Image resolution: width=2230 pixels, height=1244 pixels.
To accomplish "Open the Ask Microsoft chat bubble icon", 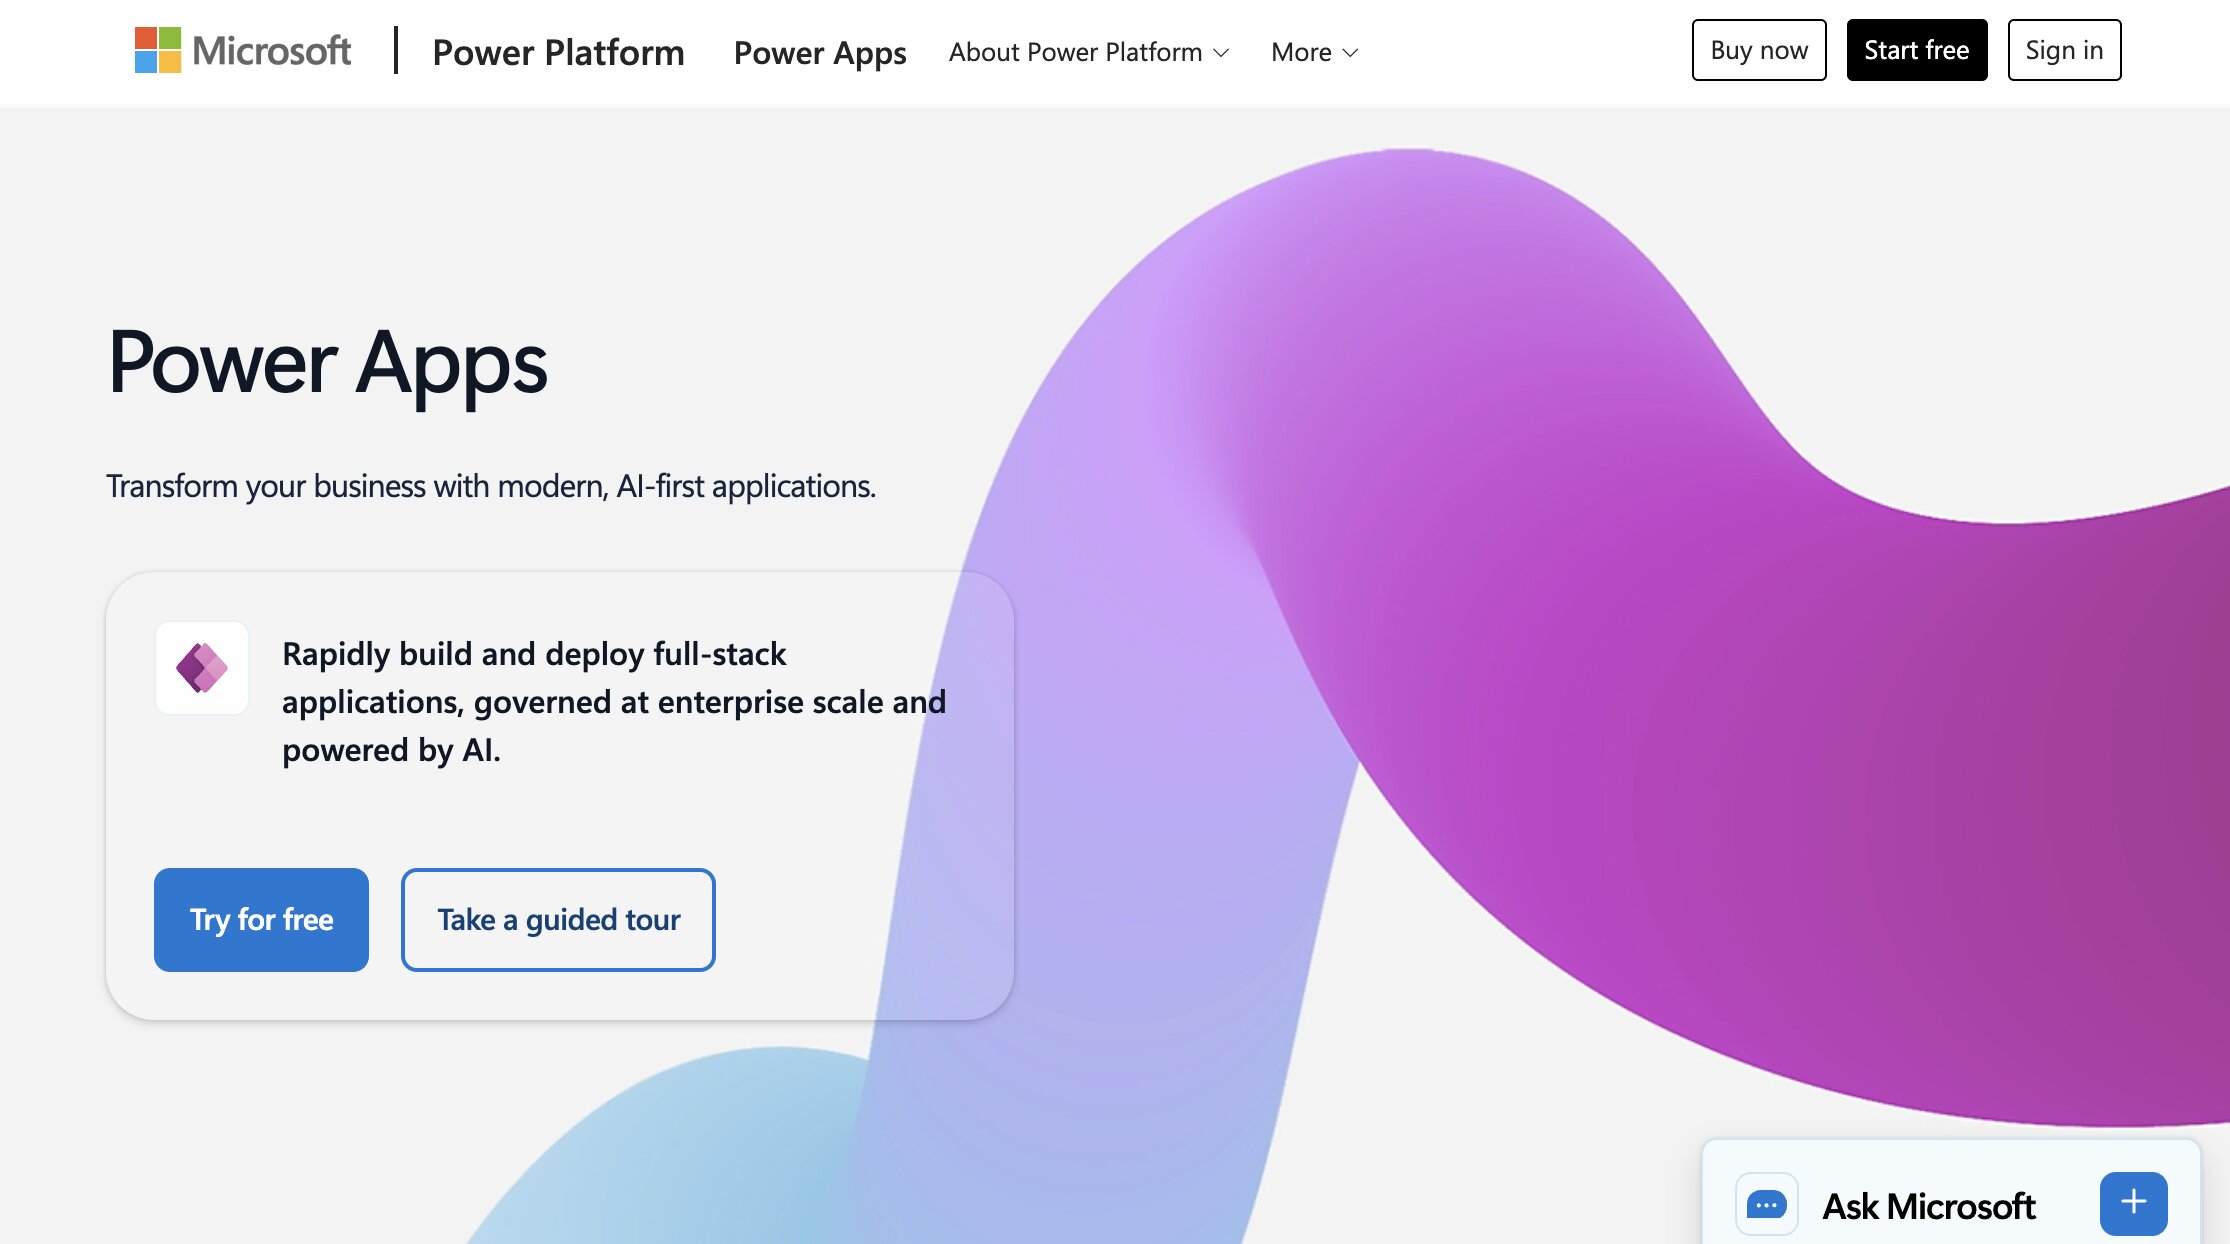I will pyautogui.click(x=1767, y=1205).
